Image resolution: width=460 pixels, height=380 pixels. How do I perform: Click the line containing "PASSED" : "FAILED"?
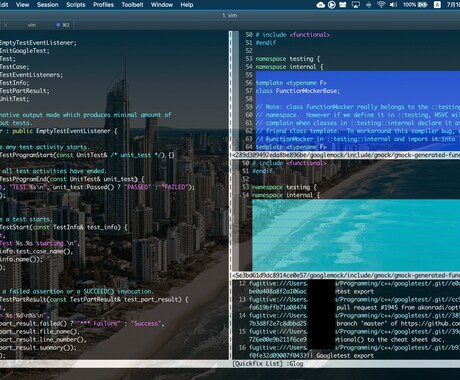(97, 187)
